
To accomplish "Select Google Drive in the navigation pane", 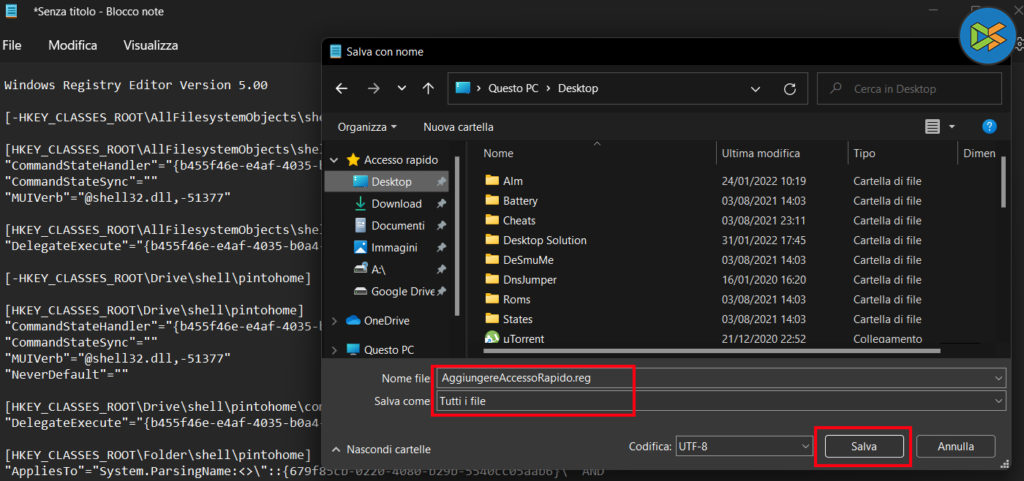I will [x=402, y=291].
